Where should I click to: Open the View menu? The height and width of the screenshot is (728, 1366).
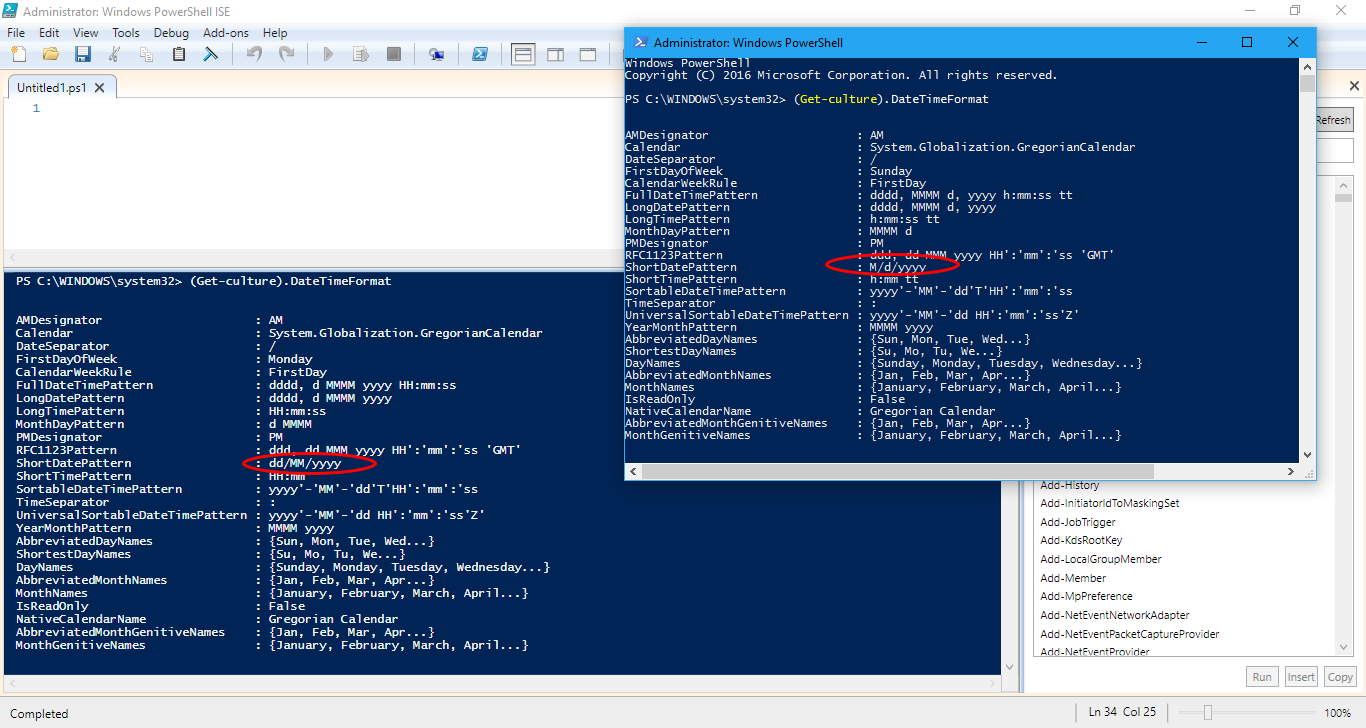[x=86, y=33]
